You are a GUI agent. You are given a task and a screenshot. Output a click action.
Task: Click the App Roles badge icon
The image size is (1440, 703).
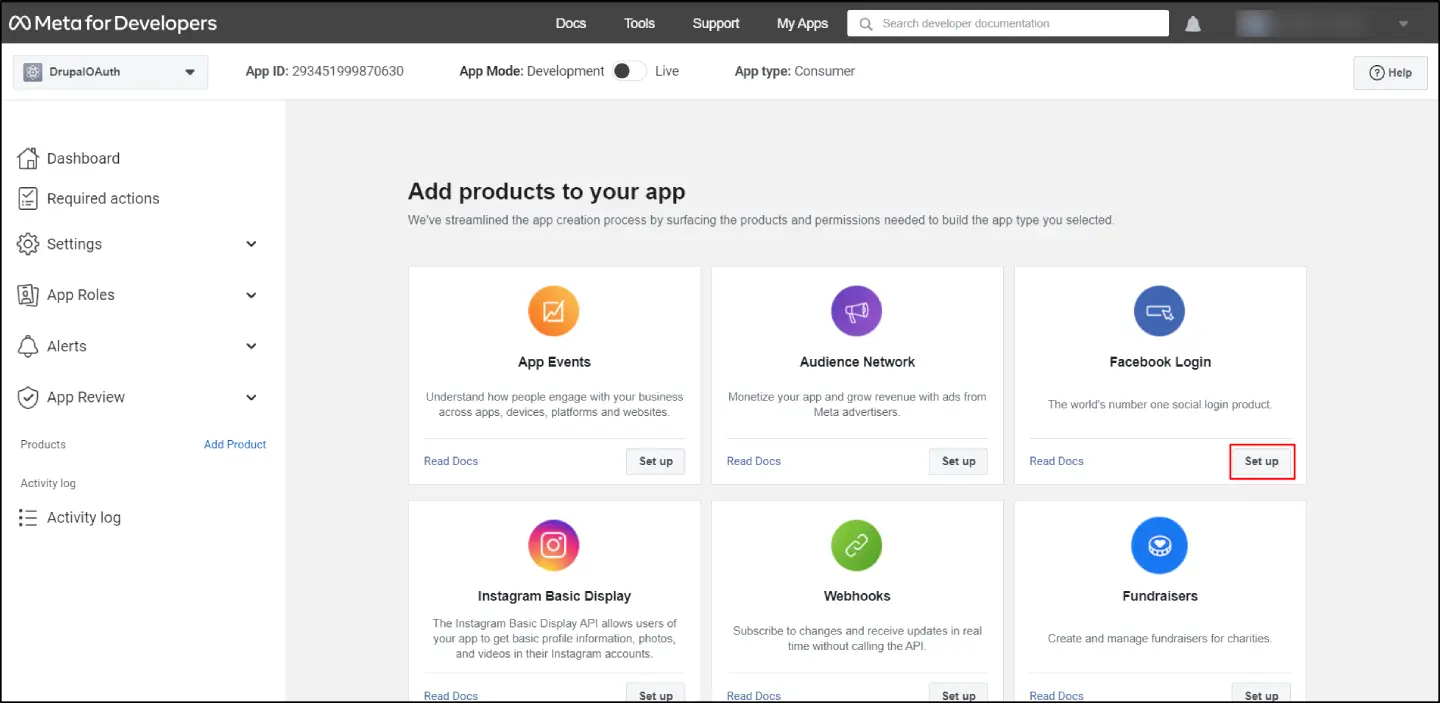pyautogui.click(x=28, y=295)
